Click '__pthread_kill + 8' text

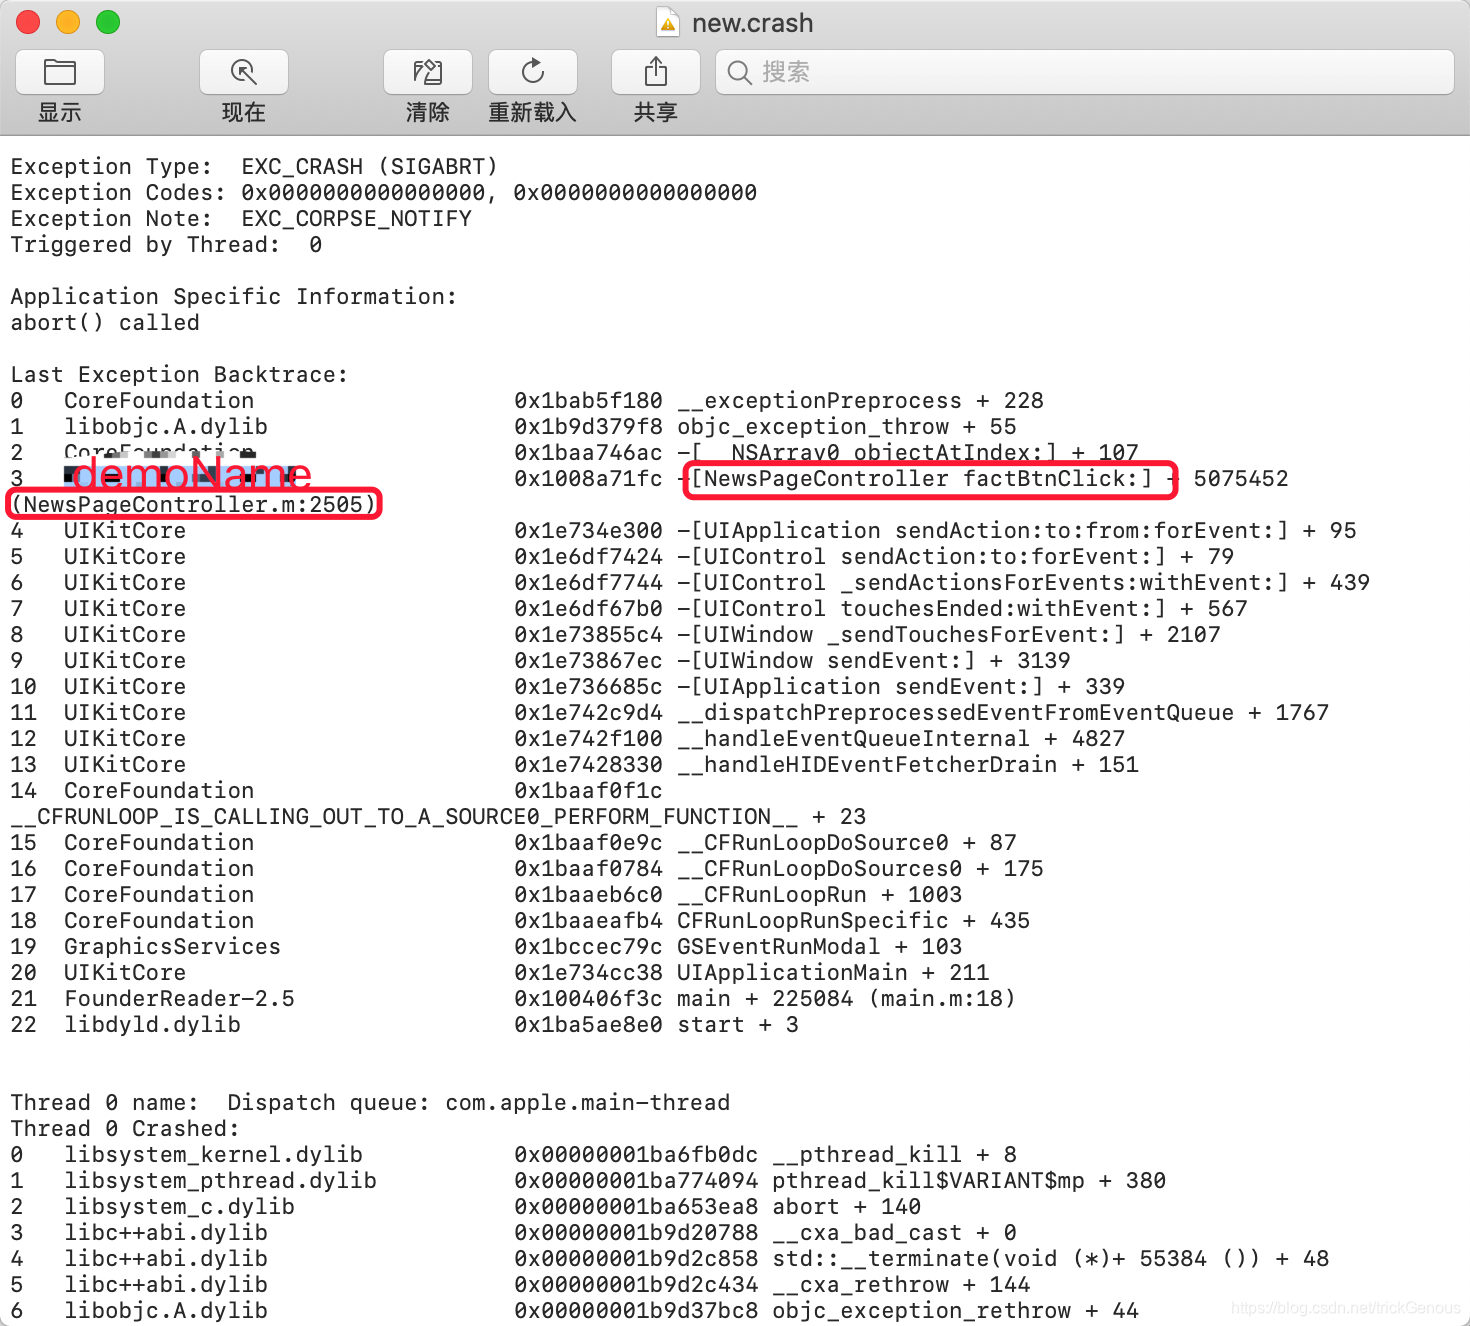[895, 1154]
